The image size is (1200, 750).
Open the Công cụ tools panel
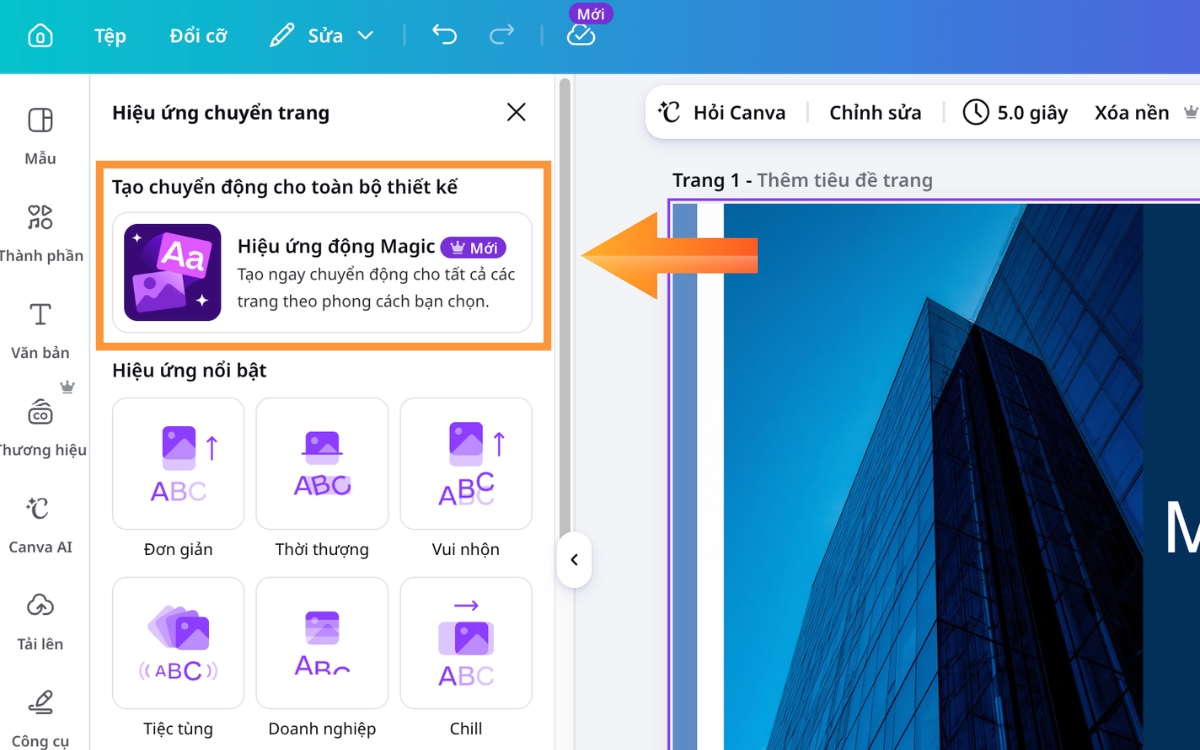(x=40, y=718)
